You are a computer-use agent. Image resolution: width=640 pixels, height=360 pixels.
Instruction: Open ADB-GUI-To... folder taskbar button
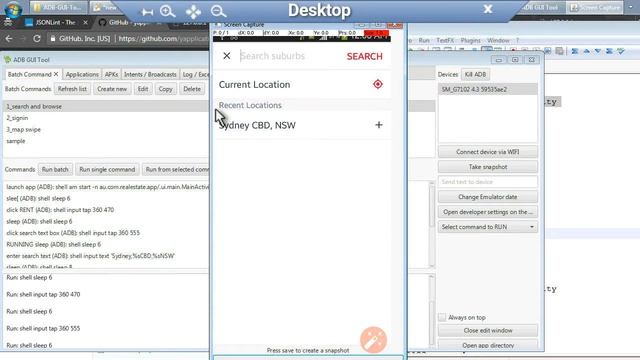click(58, 7)
